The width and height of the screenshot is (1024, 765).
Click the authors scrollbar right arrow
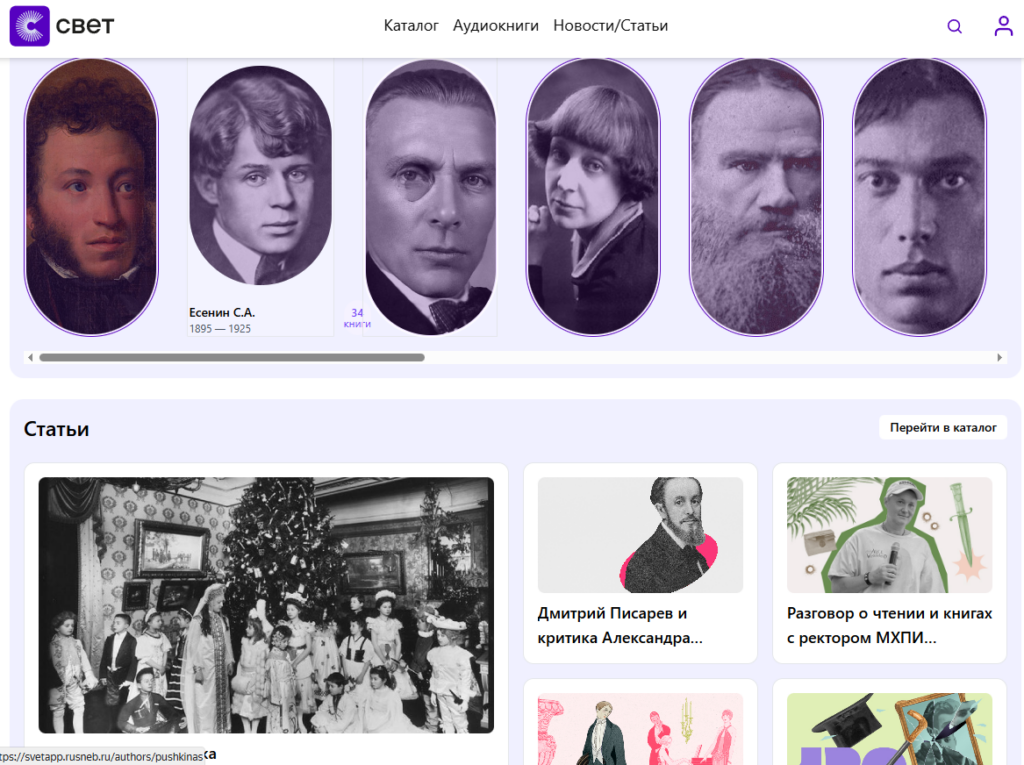point(999,357)
